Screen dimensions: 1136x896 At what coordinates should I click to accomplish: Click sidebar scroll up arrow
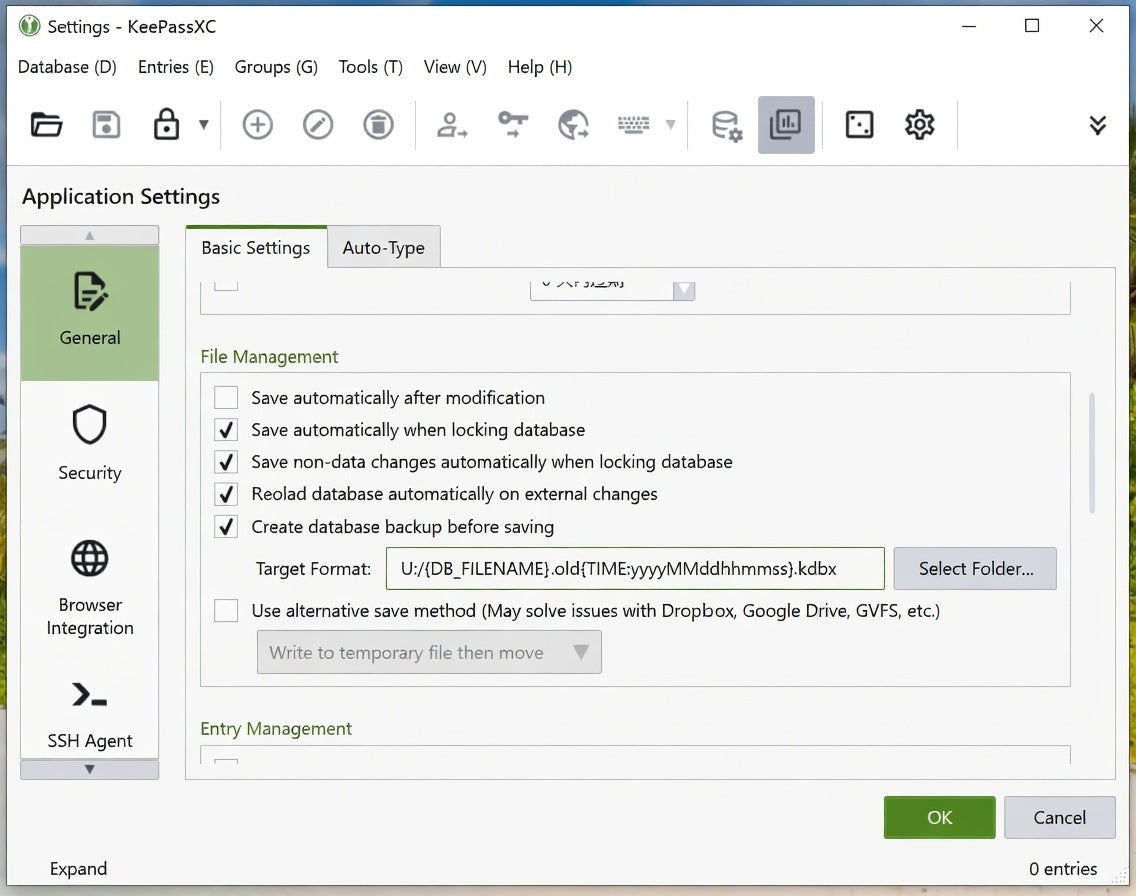90,235
